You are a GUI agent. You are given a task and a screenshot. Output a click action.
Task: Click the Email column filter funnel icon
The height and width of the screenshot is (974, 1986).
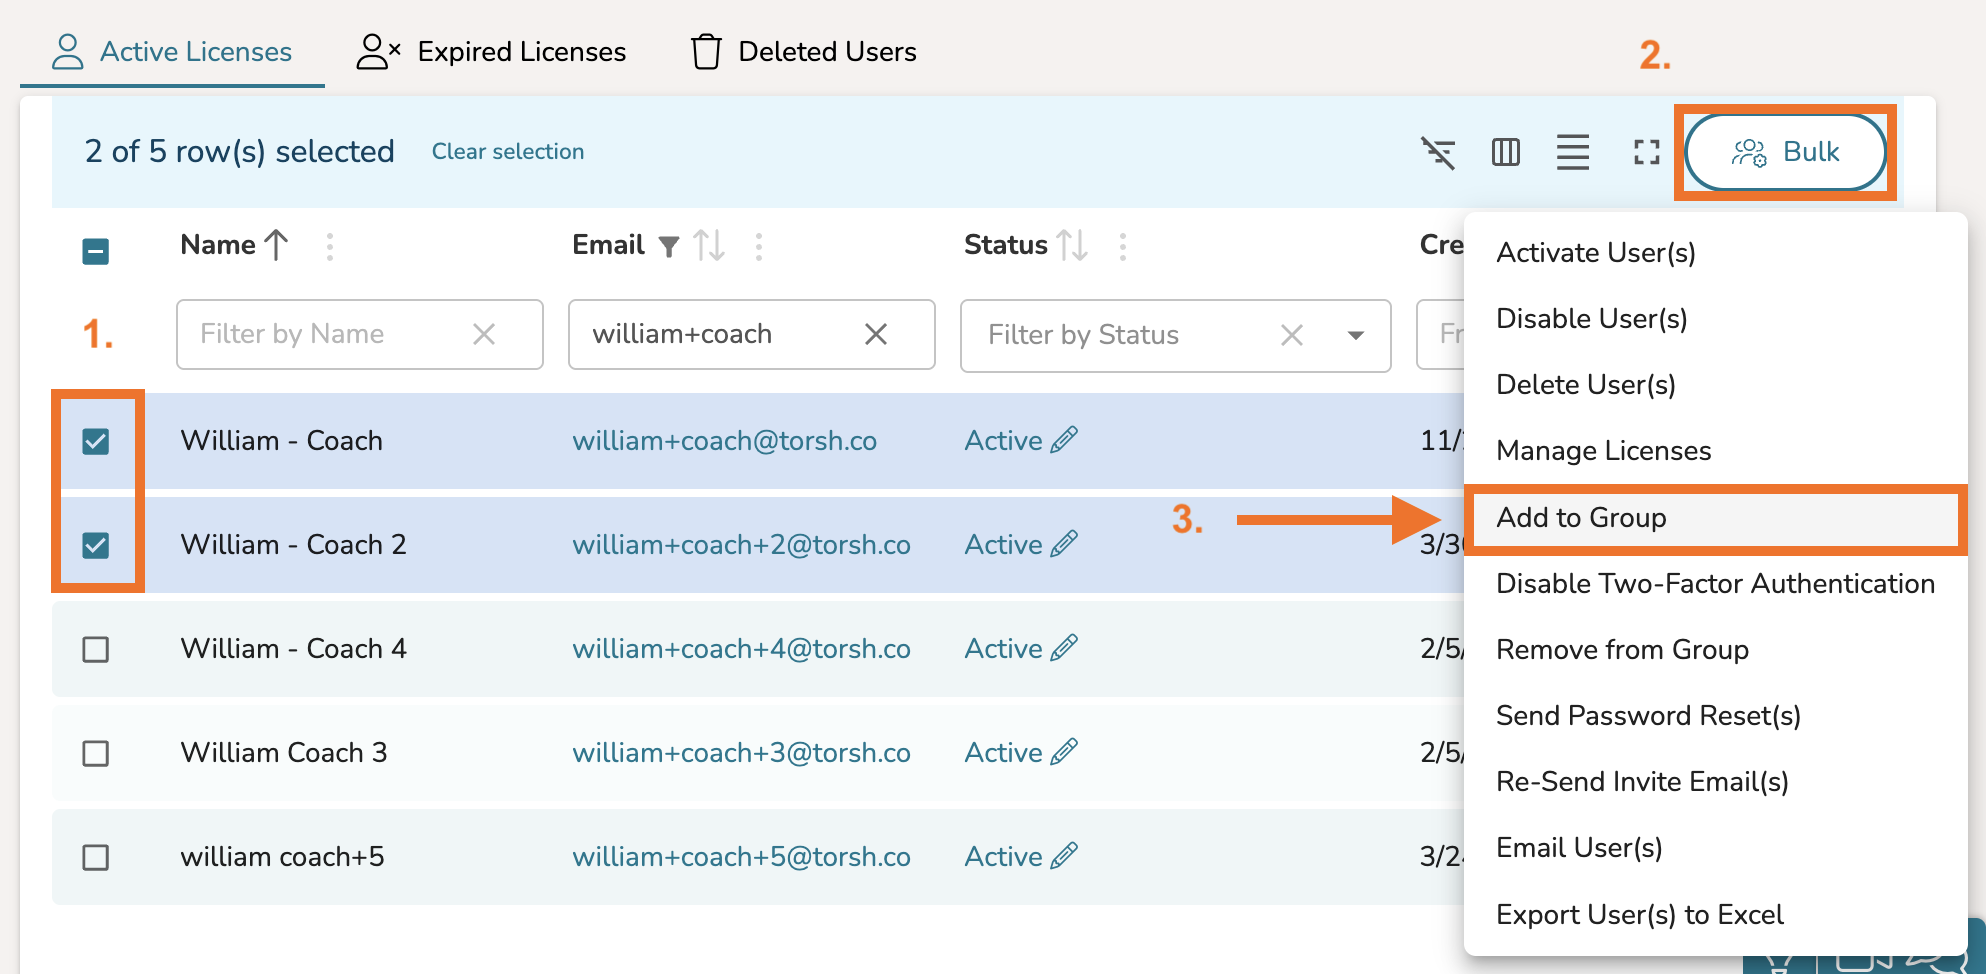(669, 246)
